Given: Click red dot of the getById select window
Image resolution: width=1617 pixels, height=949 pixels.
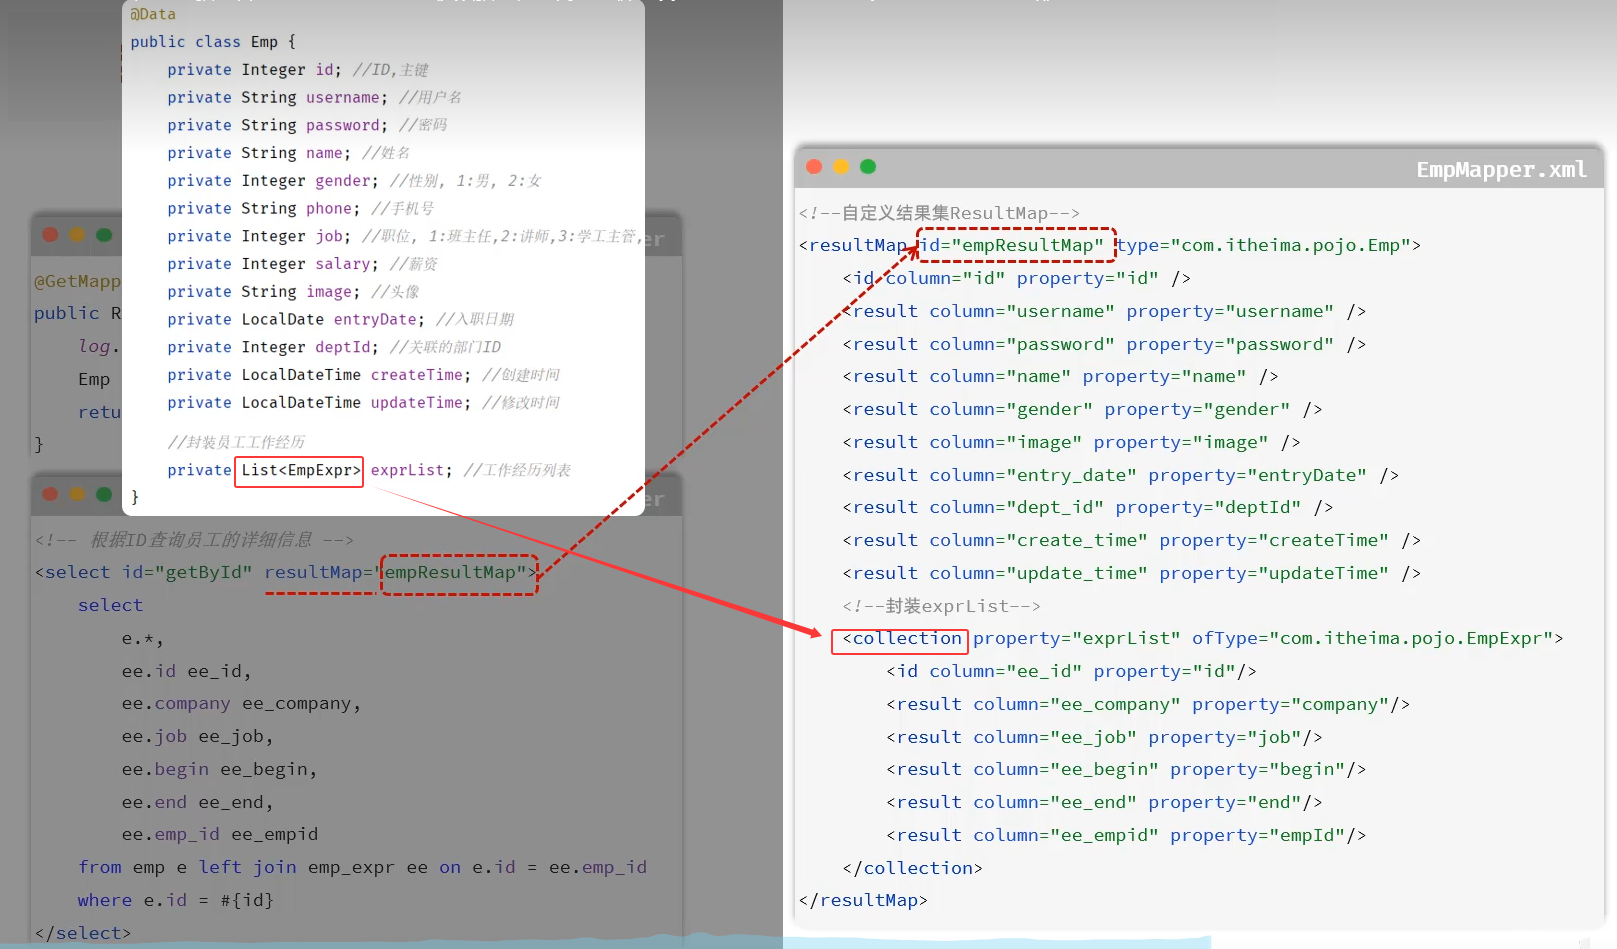Looking at the screenshot, I should click(50, 494).
